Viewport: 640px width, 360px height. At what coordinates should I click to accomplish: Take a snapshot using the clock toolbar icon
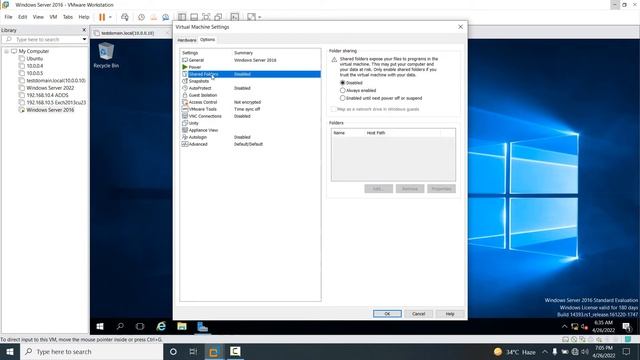click(x=141, y=17)
